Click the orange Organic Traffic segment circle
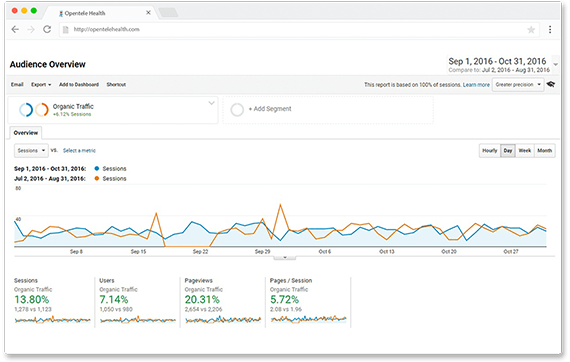Screen dimensions: 570x362 pyautogui.click(x=42, y=109)
